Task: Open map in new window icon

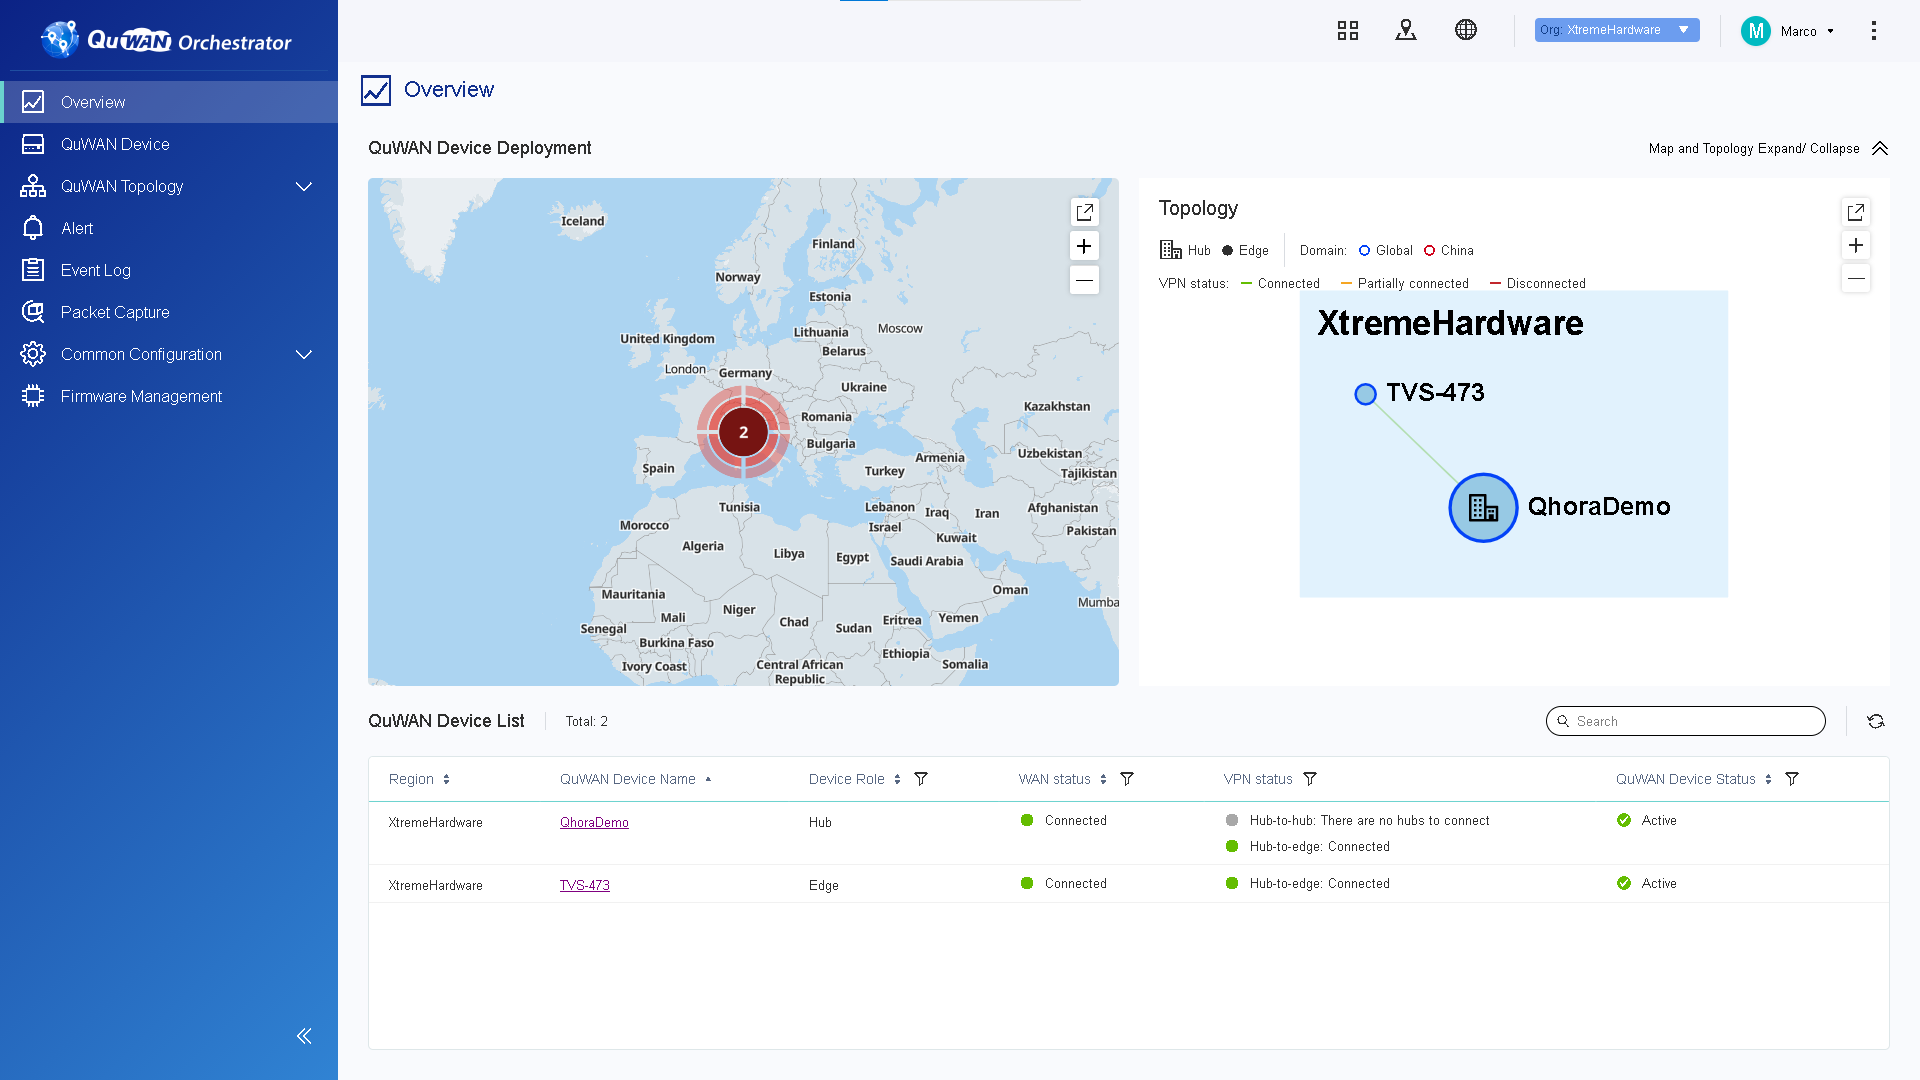Action: click(x=1084, y=212)
